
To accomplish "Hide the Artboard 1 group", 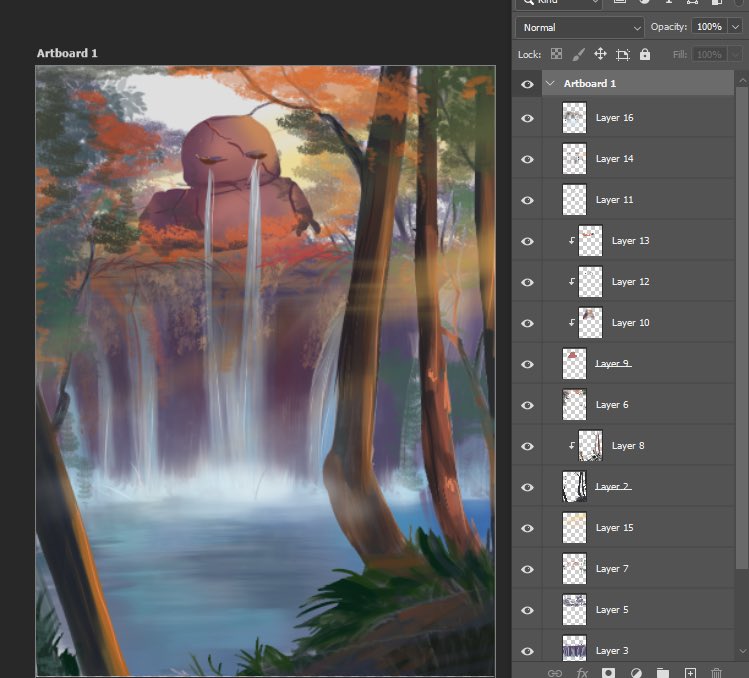I will click(x=527, y=85).
